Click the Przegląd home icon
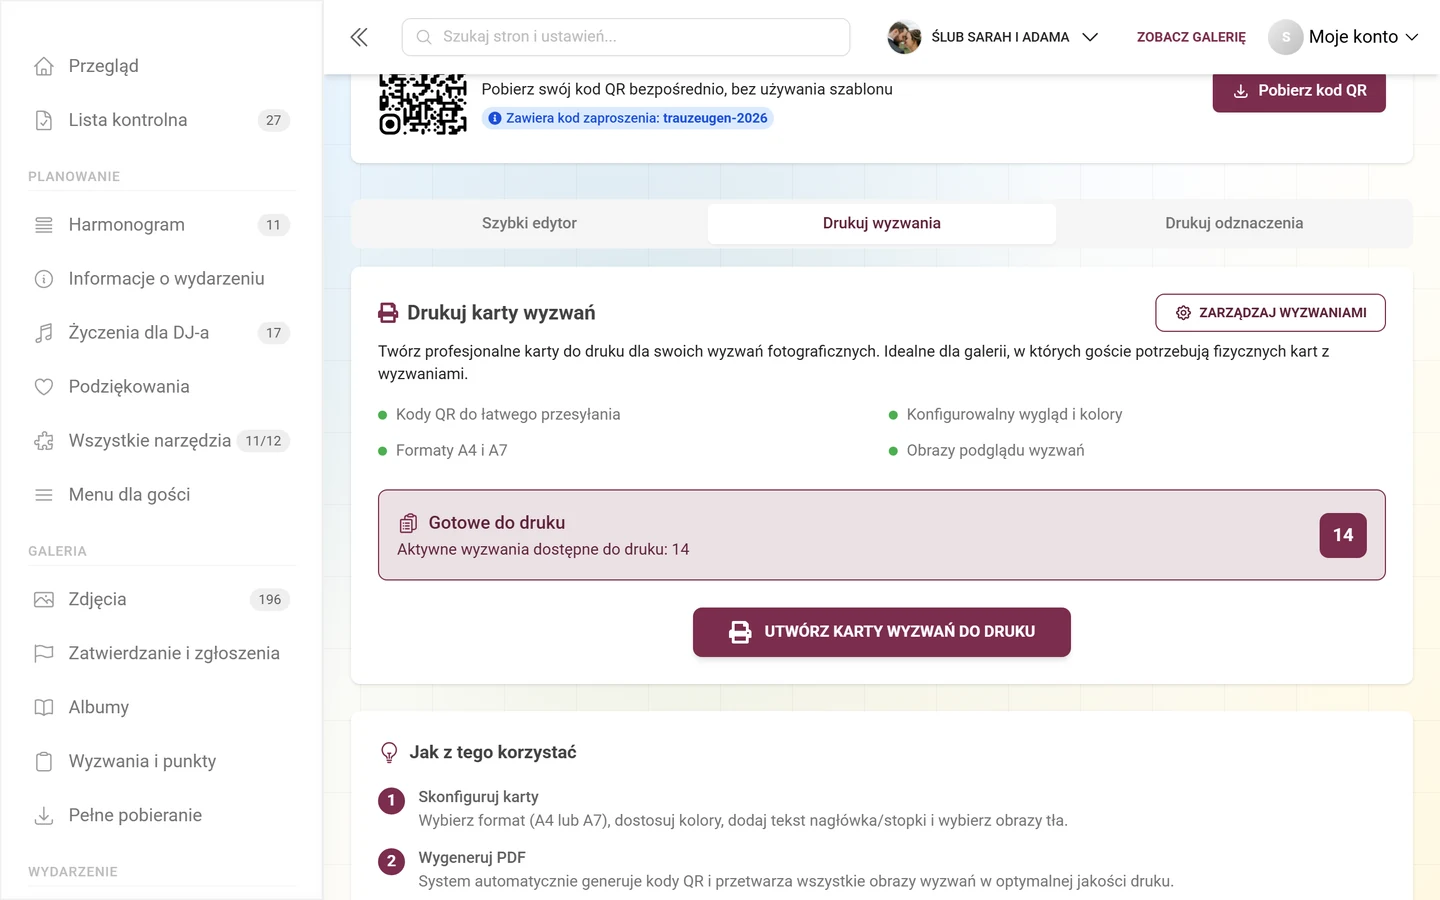The width and height of the screenshot is (1440, 900). 44,66
